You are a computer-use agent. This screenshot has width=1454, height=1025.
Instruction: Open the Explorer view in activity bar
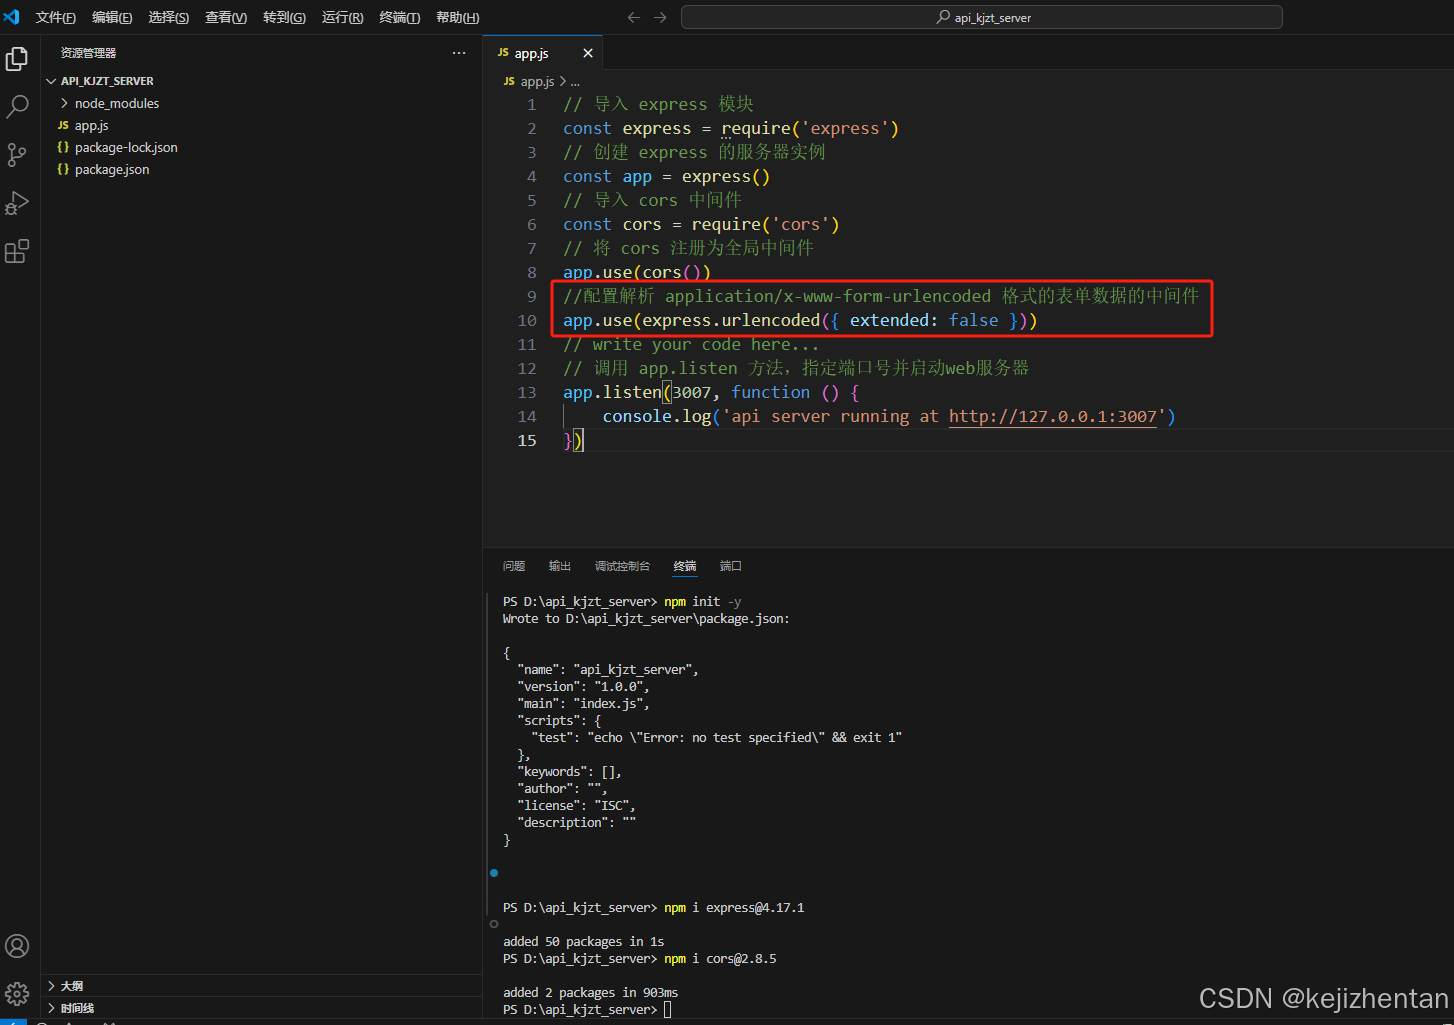pyautogui.click(x=17, y=60)
